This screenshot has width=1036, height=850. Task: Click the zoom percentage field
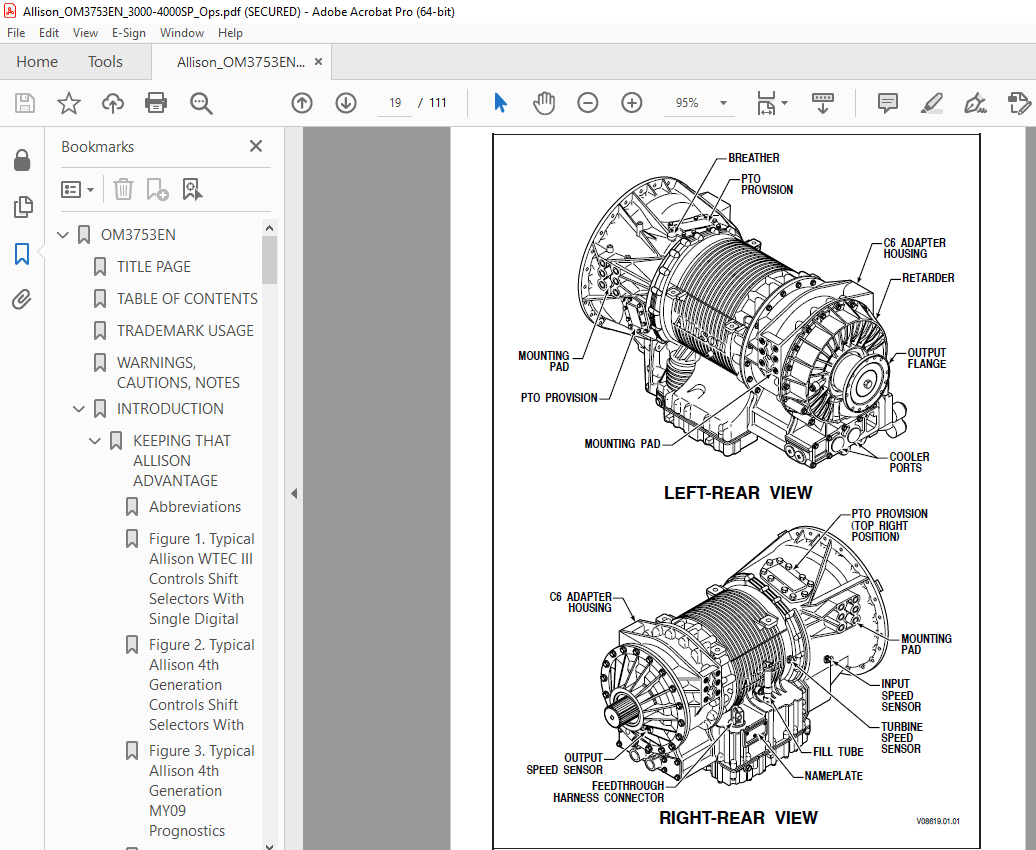pyautogui.click(x=687, y=103)
